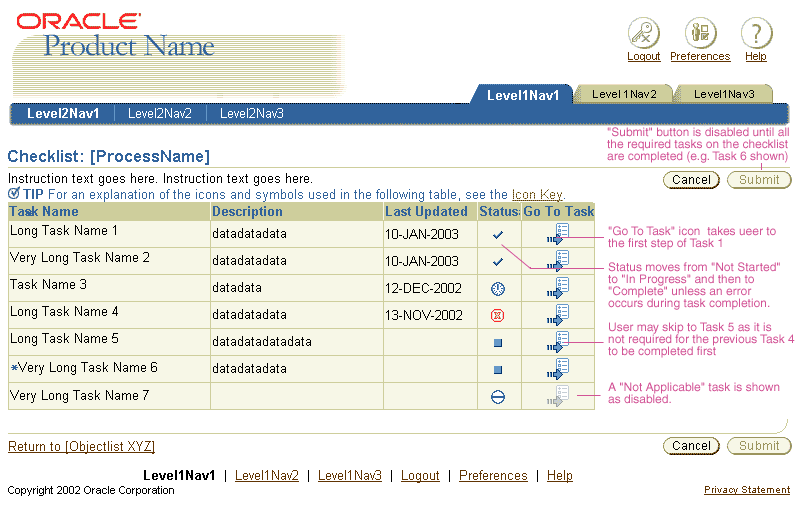This screenshot has width=800, height=510.
Task: Select Level2Nav3 in the blue bar
Action: coord(252,113)
